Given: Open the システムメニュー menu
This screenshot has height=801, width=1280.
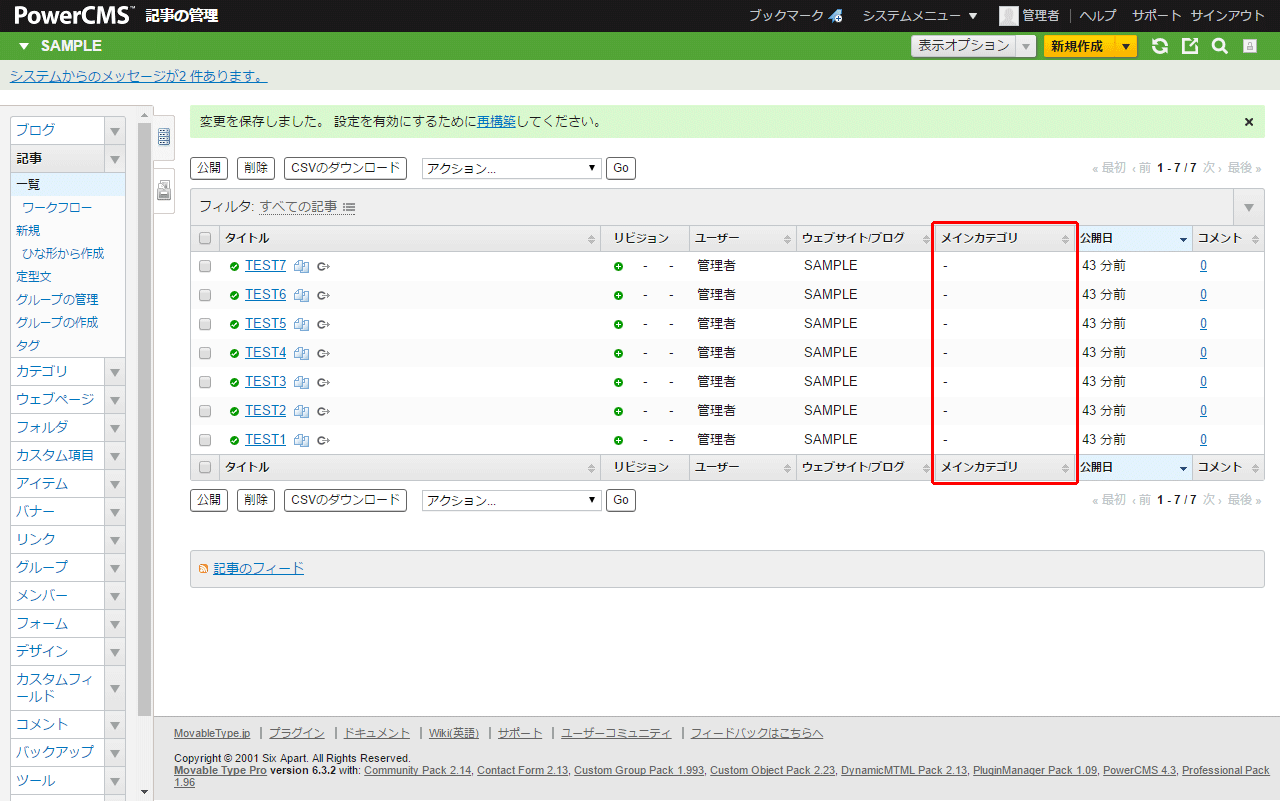Looking at the screenshot, I should [x=920, y=16].
